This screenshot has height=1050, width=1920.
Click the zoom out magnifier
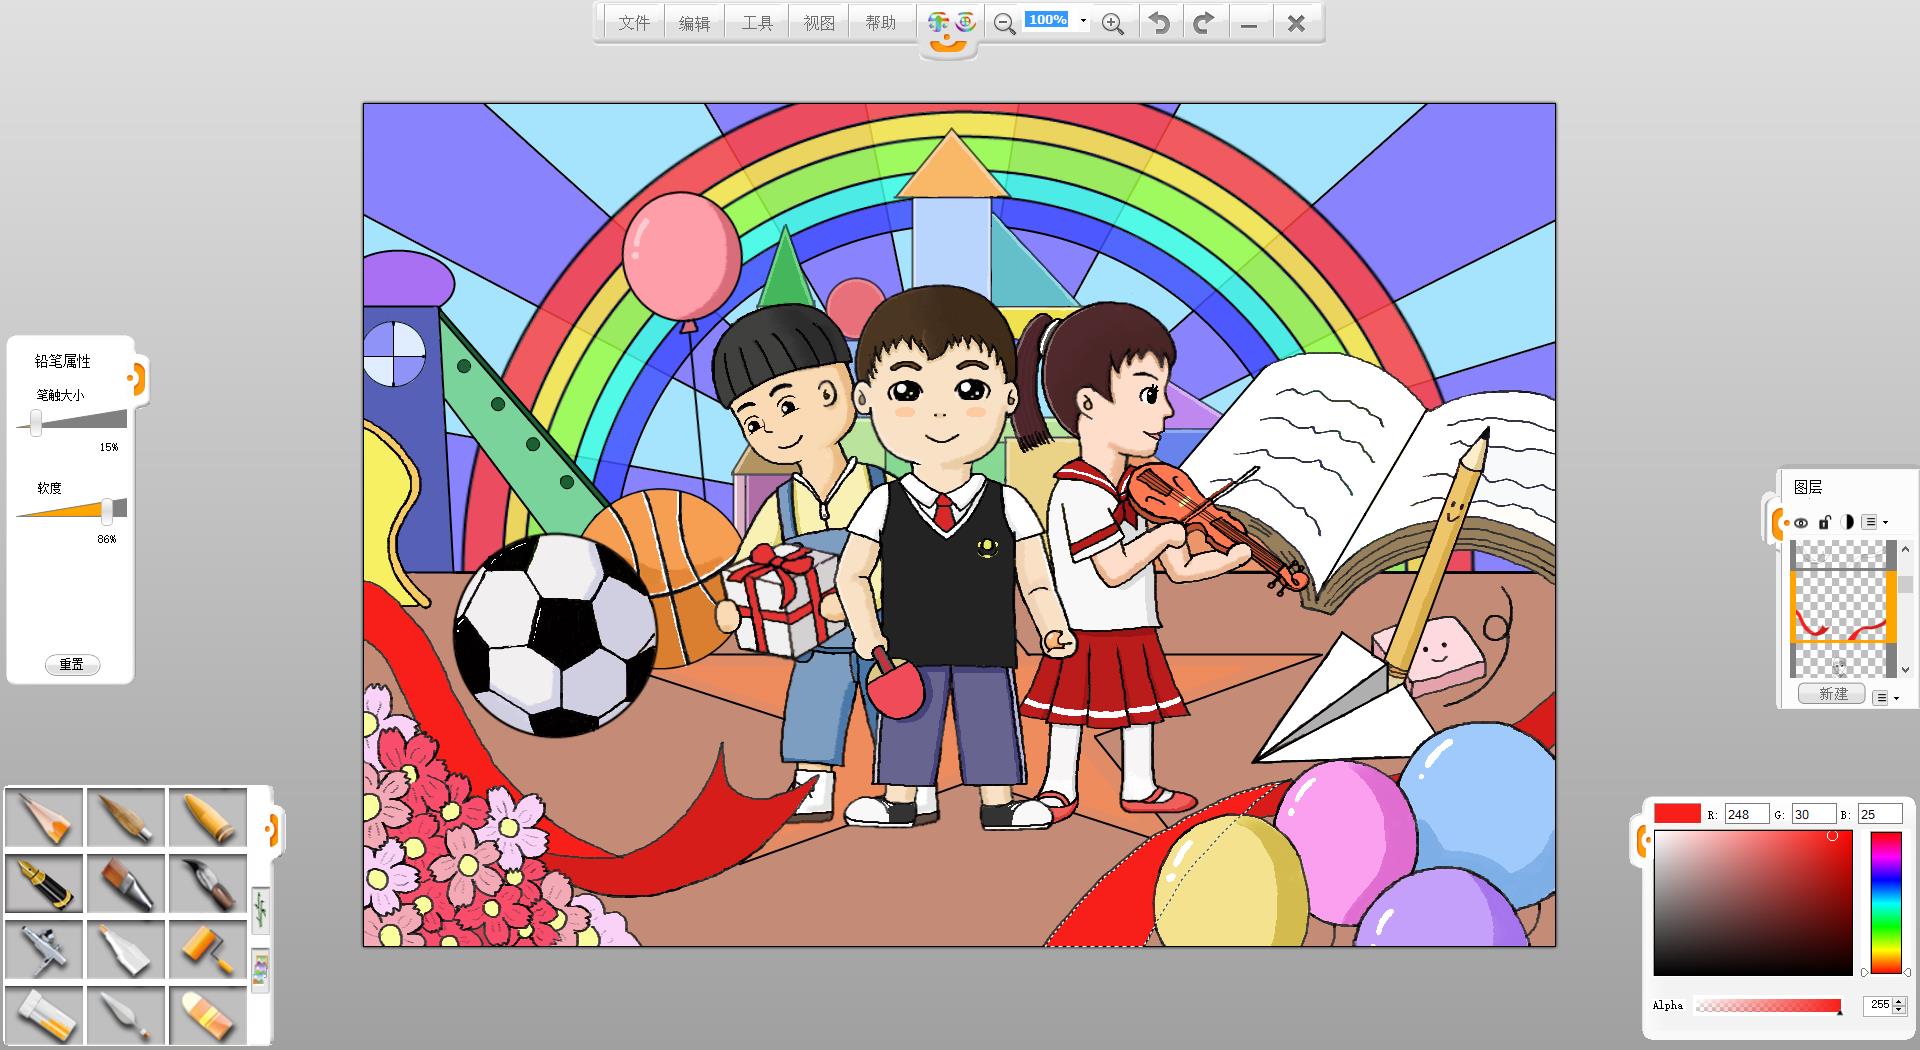(x=1005, y=23)
